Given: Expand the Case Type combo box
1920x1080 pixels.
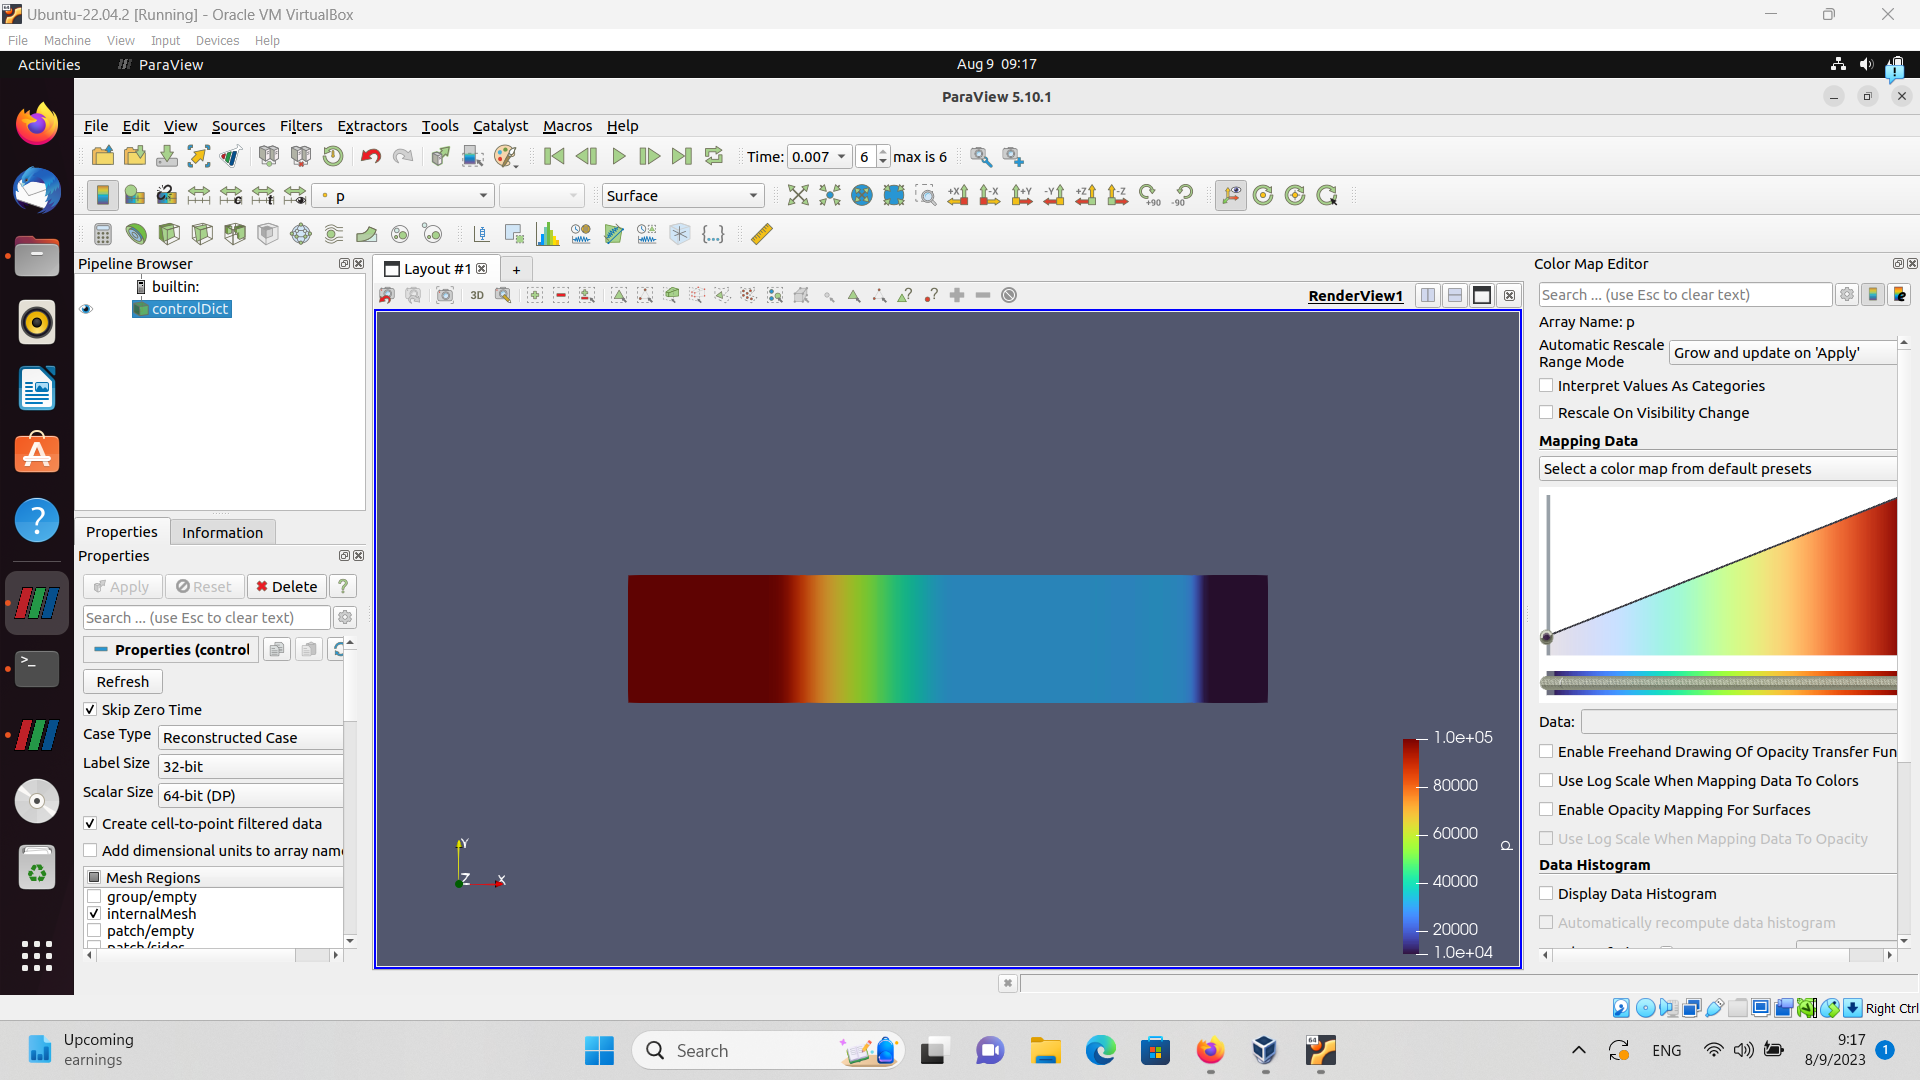Looking at the screenshot, I should click(x=250, y=738).
